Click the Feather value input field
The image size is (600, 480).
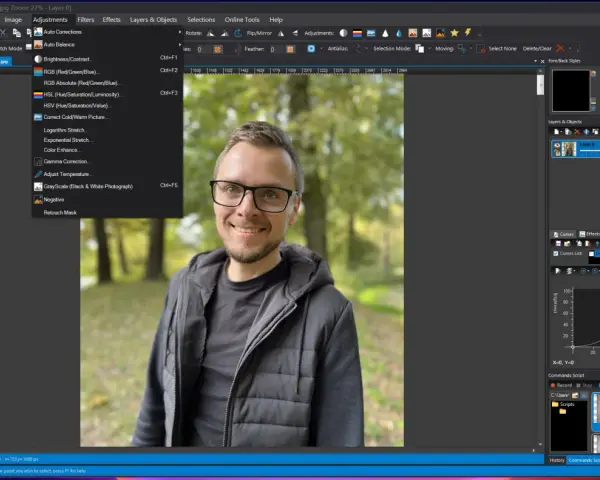coord(276,49)
